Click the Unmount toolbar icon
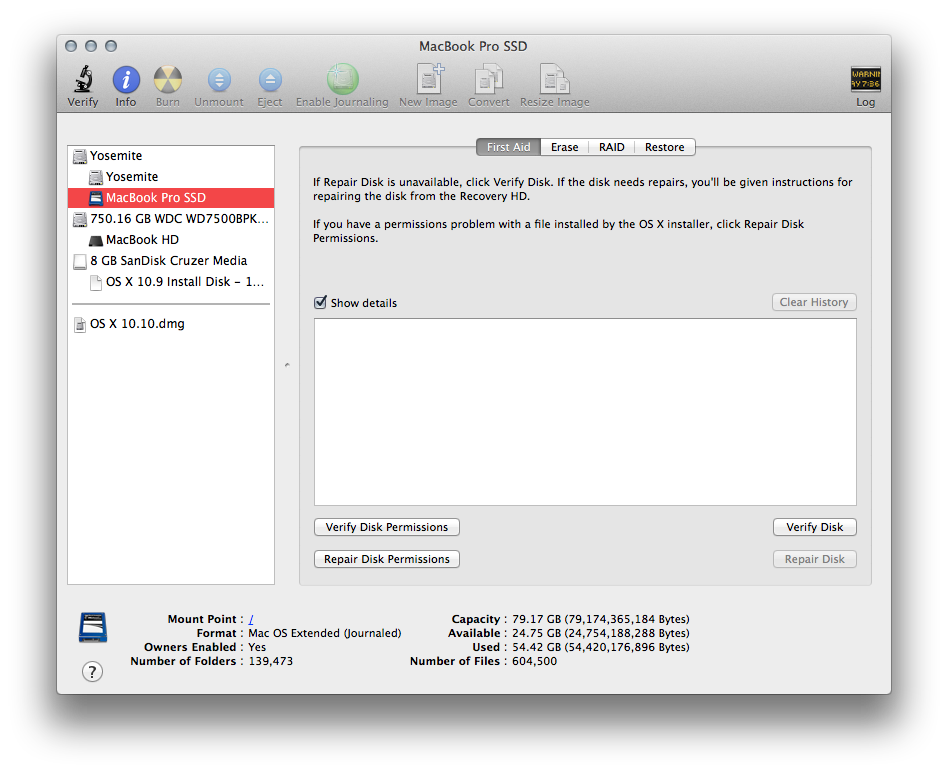948x773 pixels. point(219,80)
